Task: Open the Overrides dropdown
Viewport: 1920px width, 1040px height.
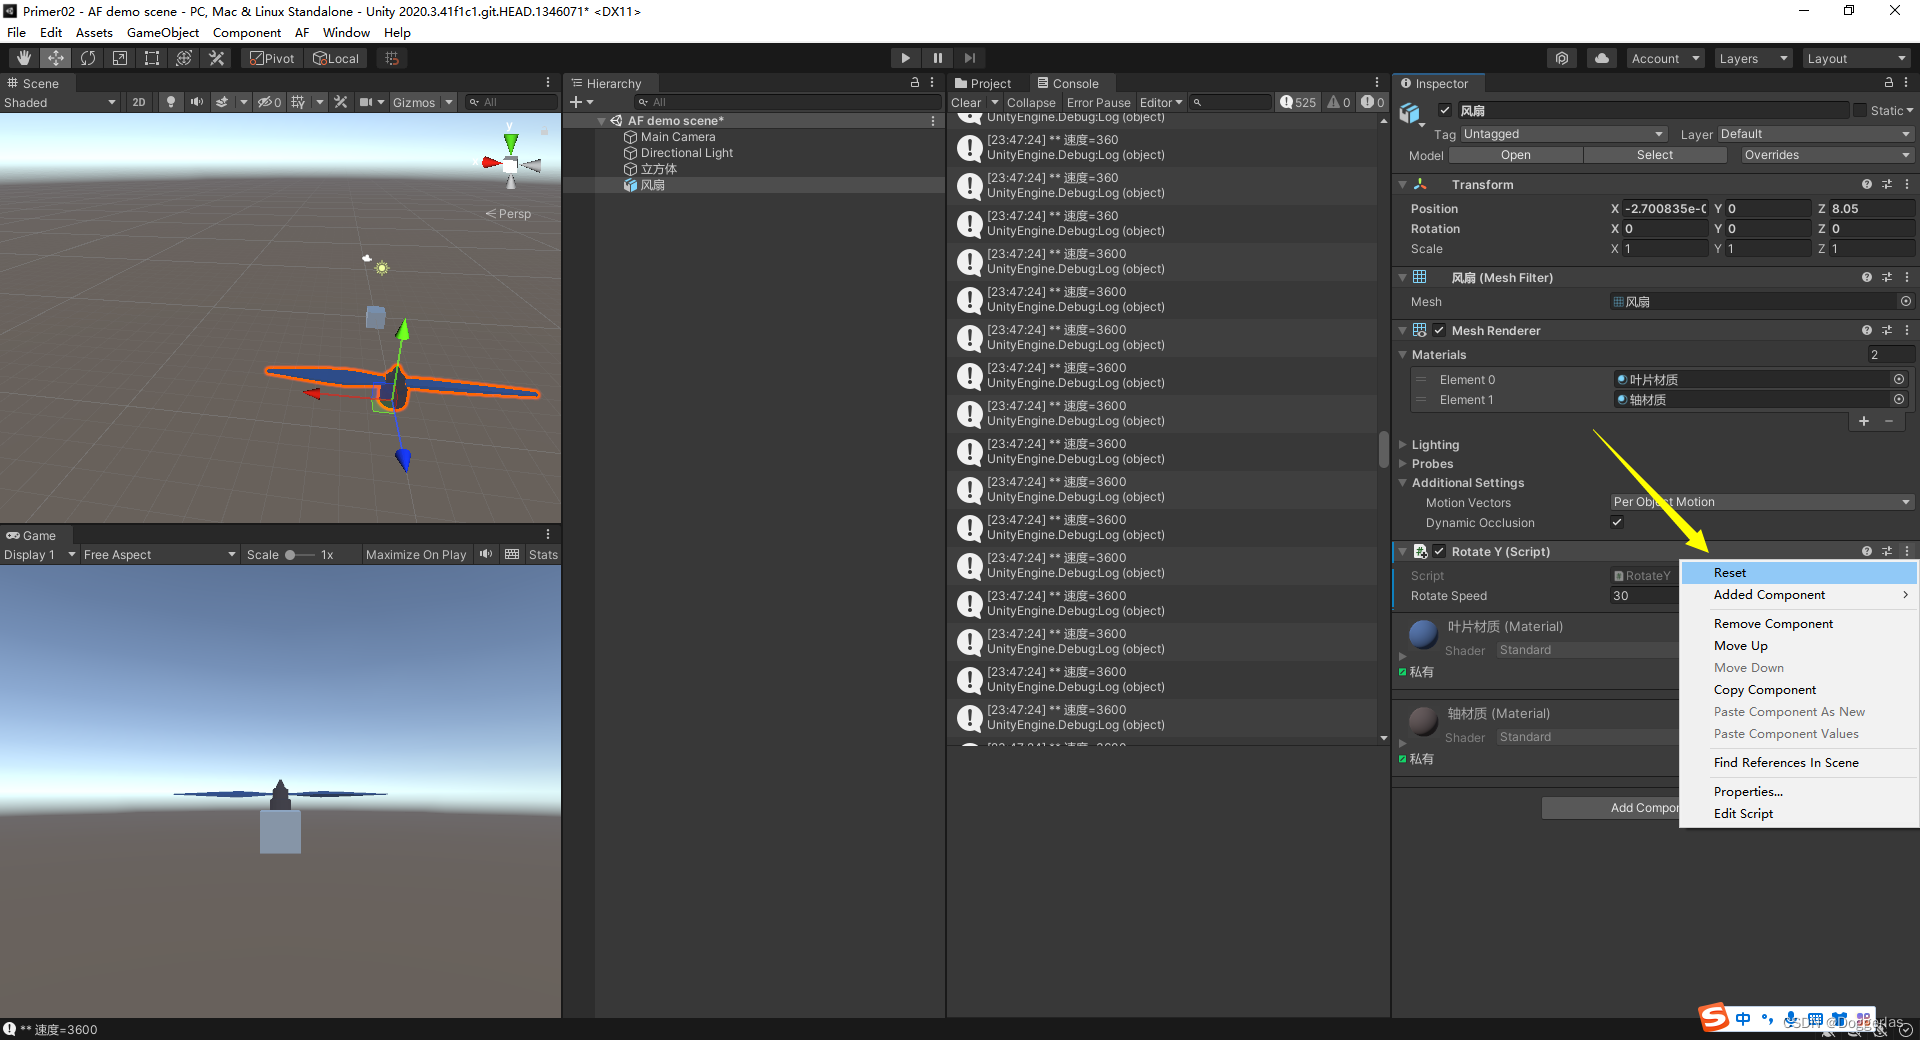Action: pos(1826,155)
